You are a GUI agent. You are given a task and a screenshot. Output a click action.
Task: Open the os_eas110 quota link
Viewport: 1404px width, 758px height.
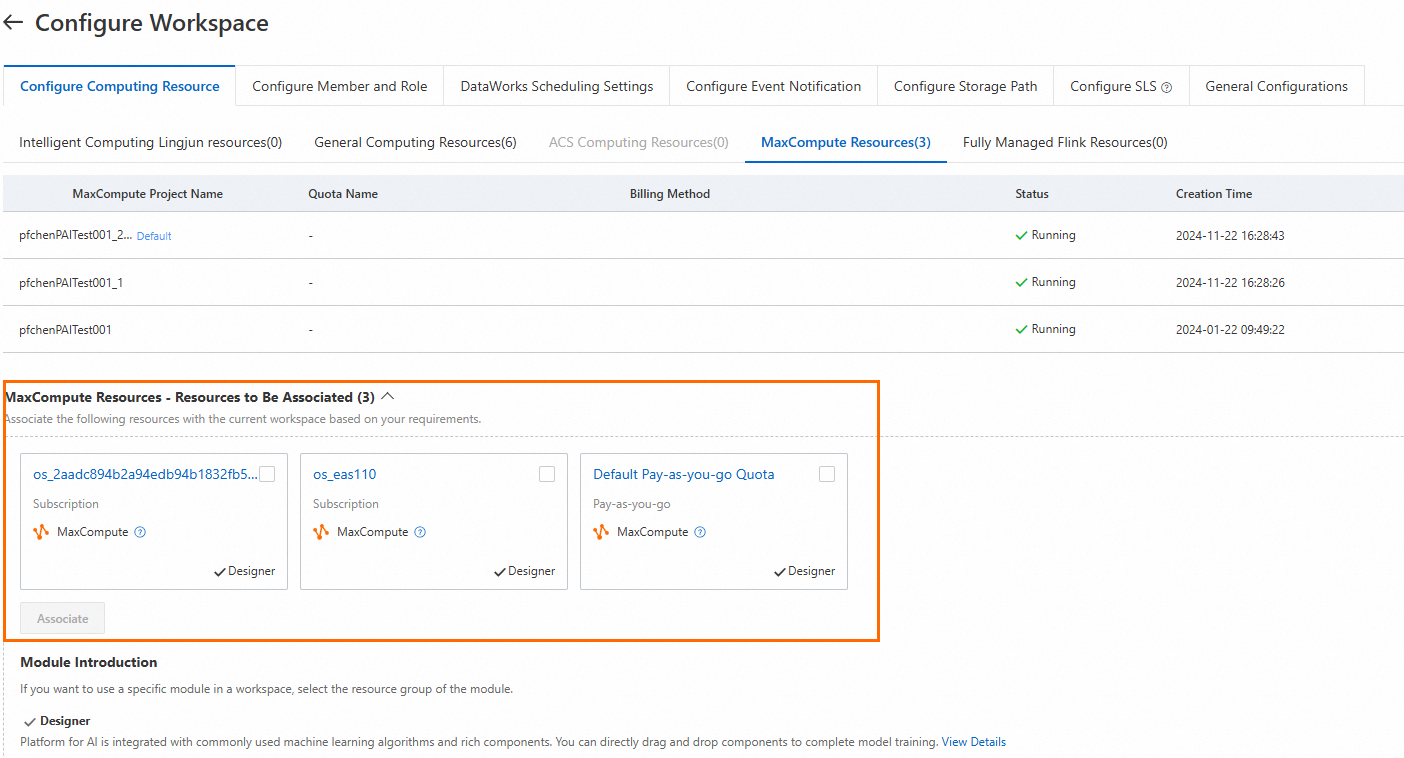coord(345,474)
